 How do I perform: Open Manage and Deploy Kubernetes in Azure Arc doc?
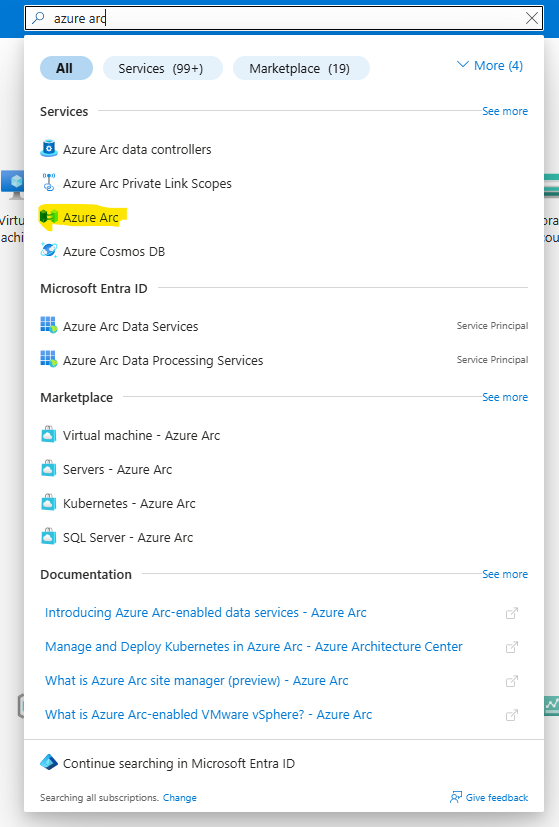click(254, 647)
